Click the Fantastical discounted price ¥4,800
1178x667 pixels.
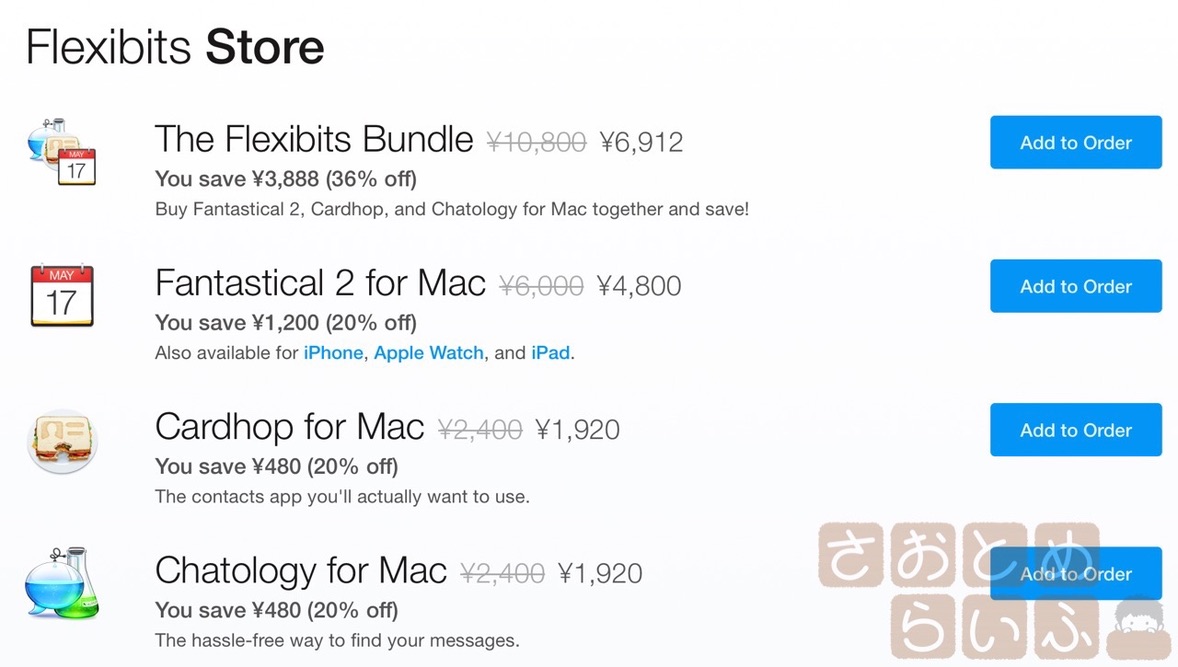tap(639, 286)
